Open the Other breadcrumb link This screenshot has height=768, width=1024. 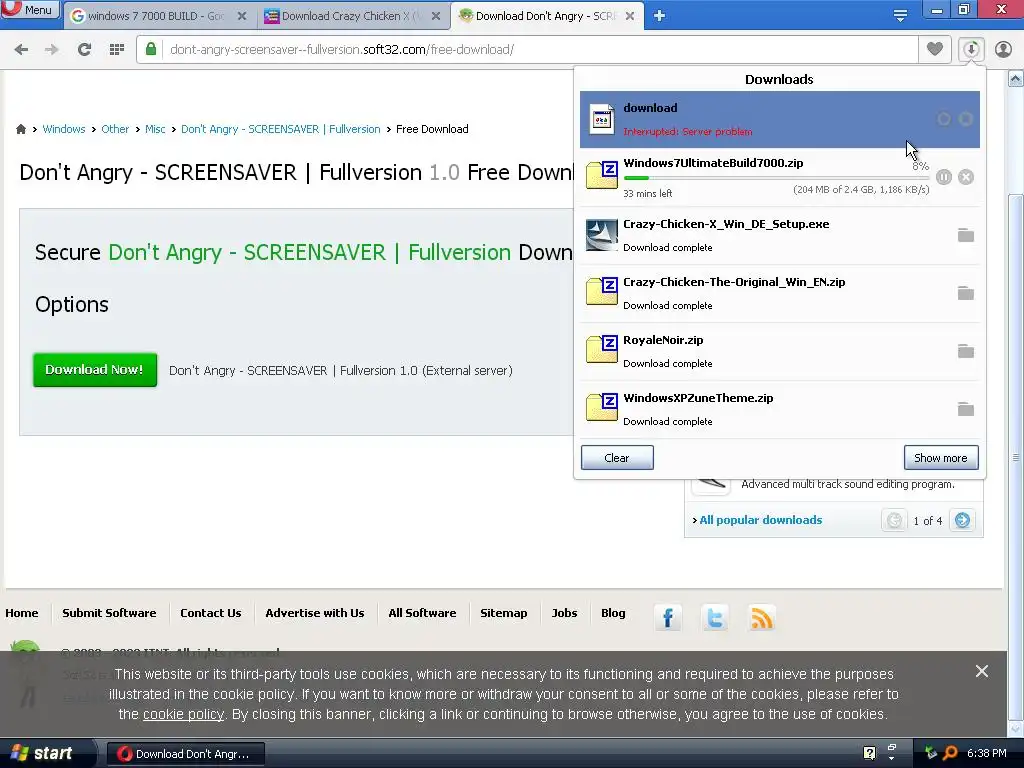pos(115,129)
